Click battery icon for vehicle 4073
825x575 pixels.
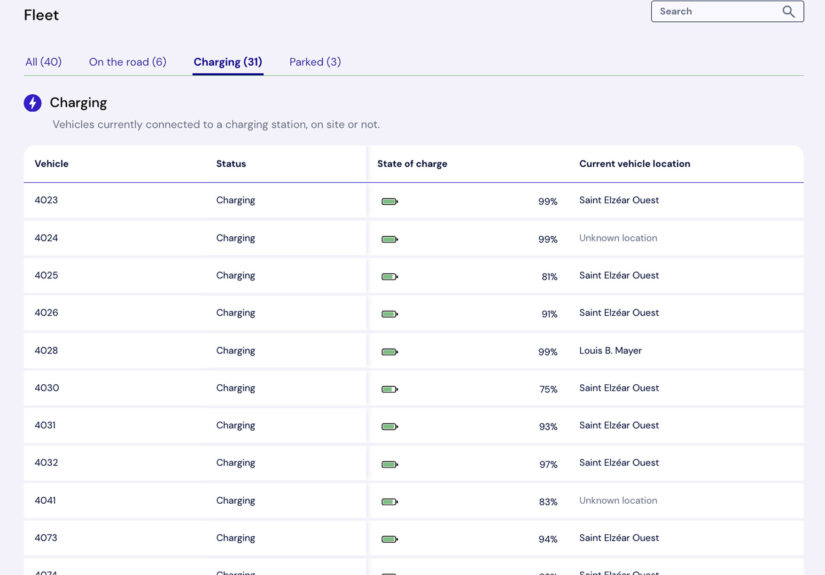pos(389,539)
